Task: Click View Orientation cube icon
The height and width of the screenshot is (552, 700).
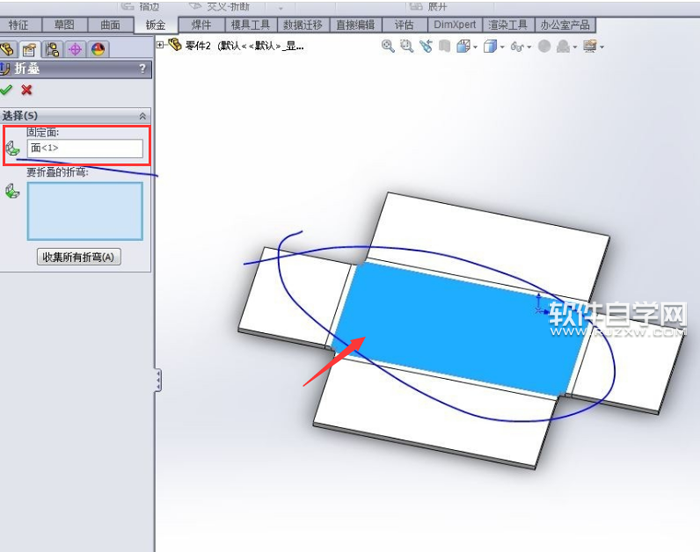Action: point(463,46)
